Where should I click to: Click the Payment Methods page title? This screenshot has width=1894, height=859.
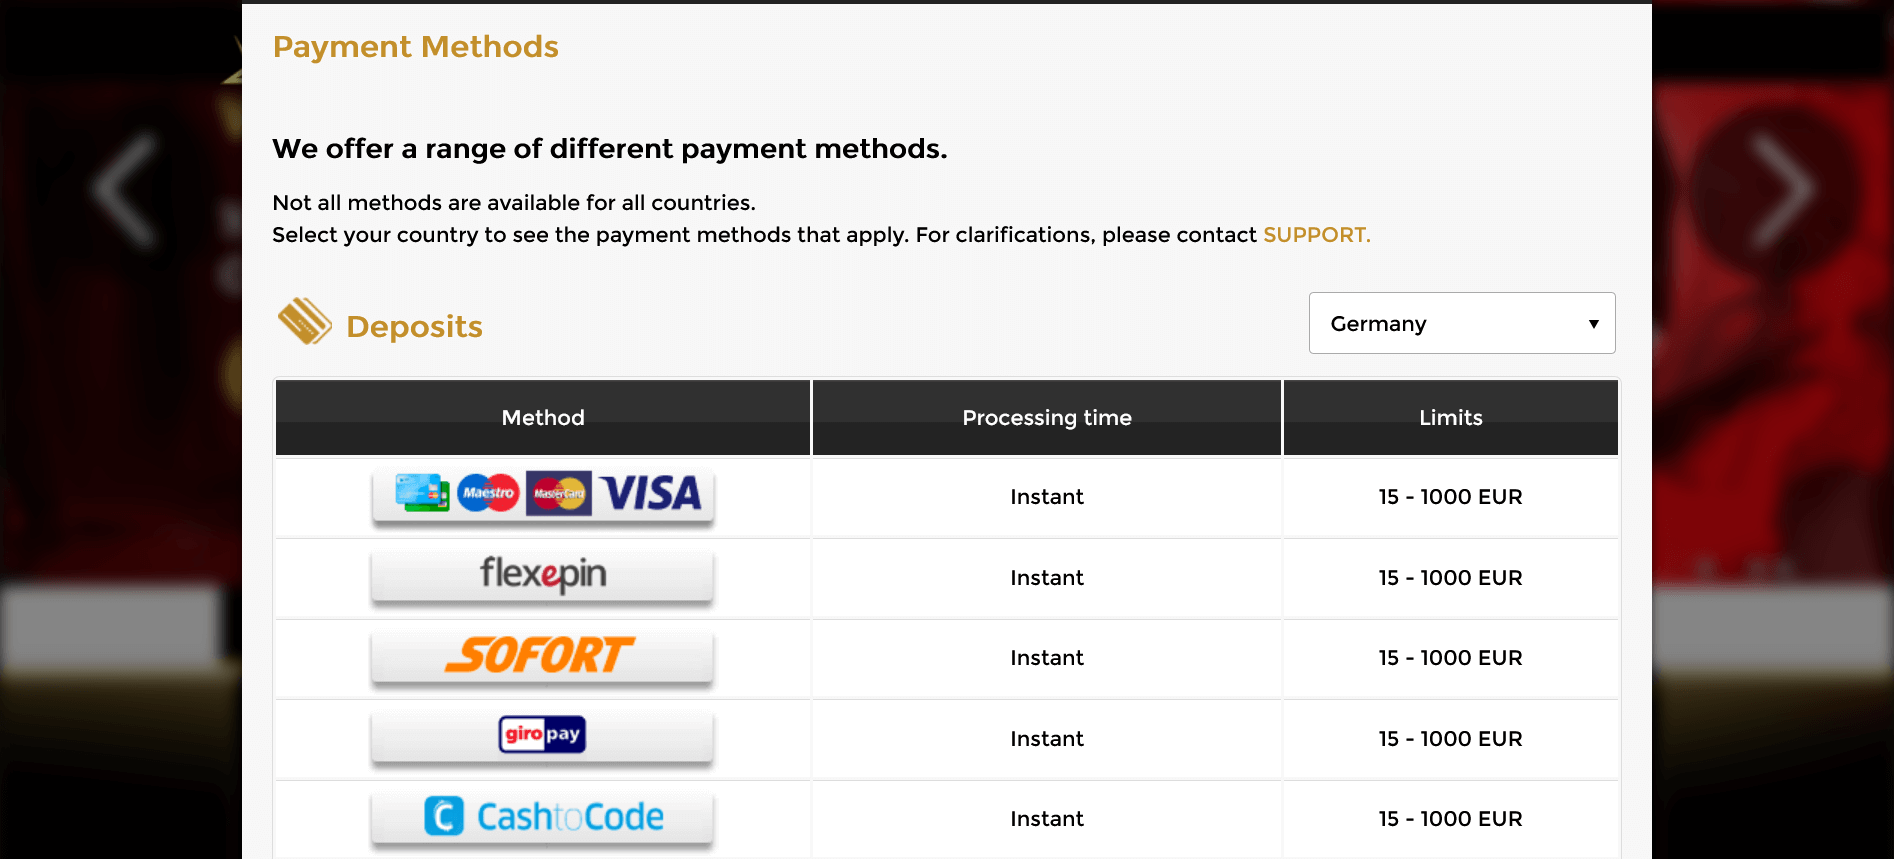coord(415,47)
